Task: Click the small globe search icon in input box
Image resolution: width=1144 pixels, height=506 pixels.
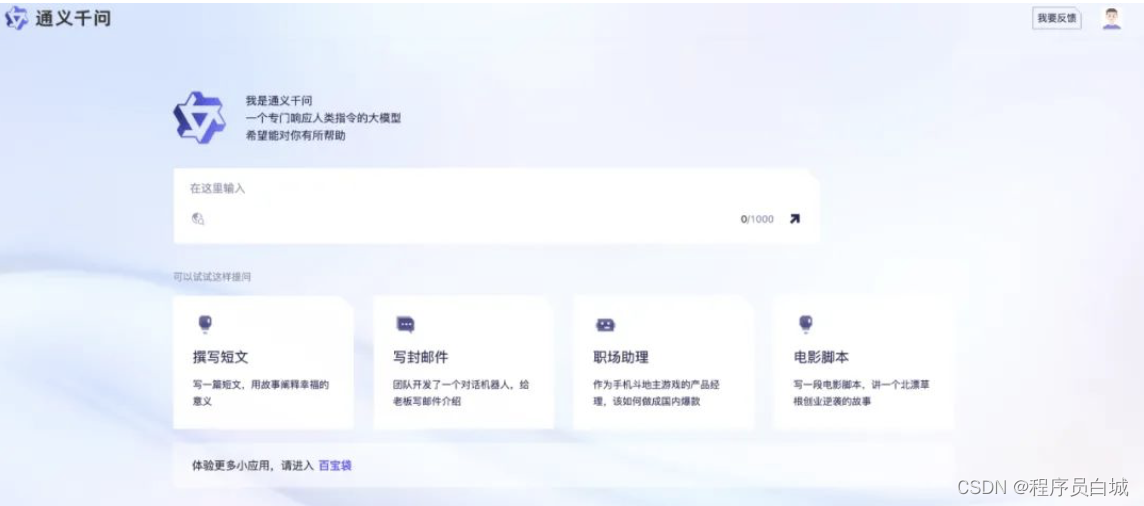Action: [198, 218]
